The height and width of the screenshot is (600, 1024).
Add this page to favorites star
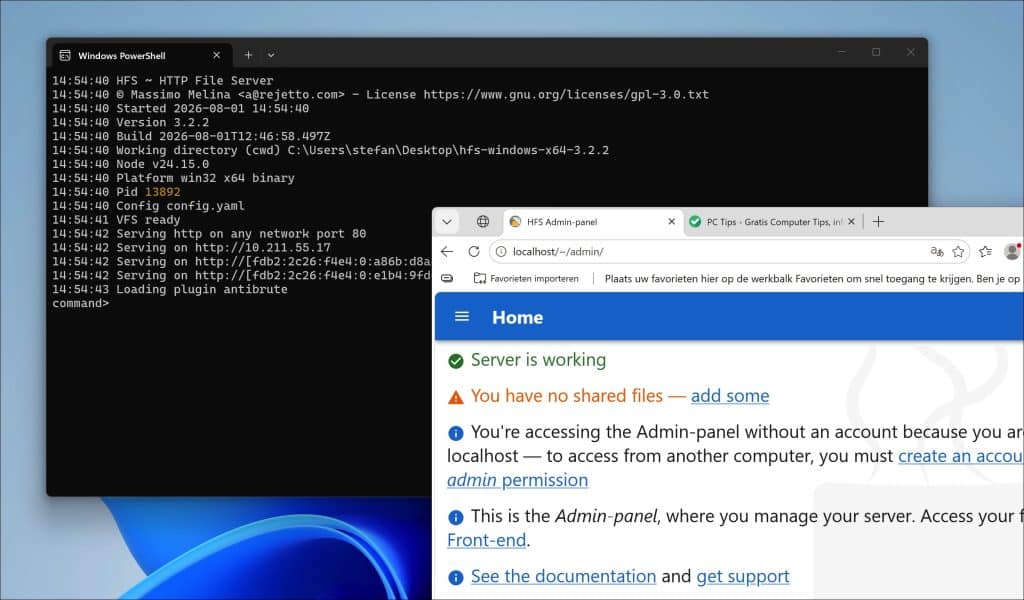coord(958,252)
